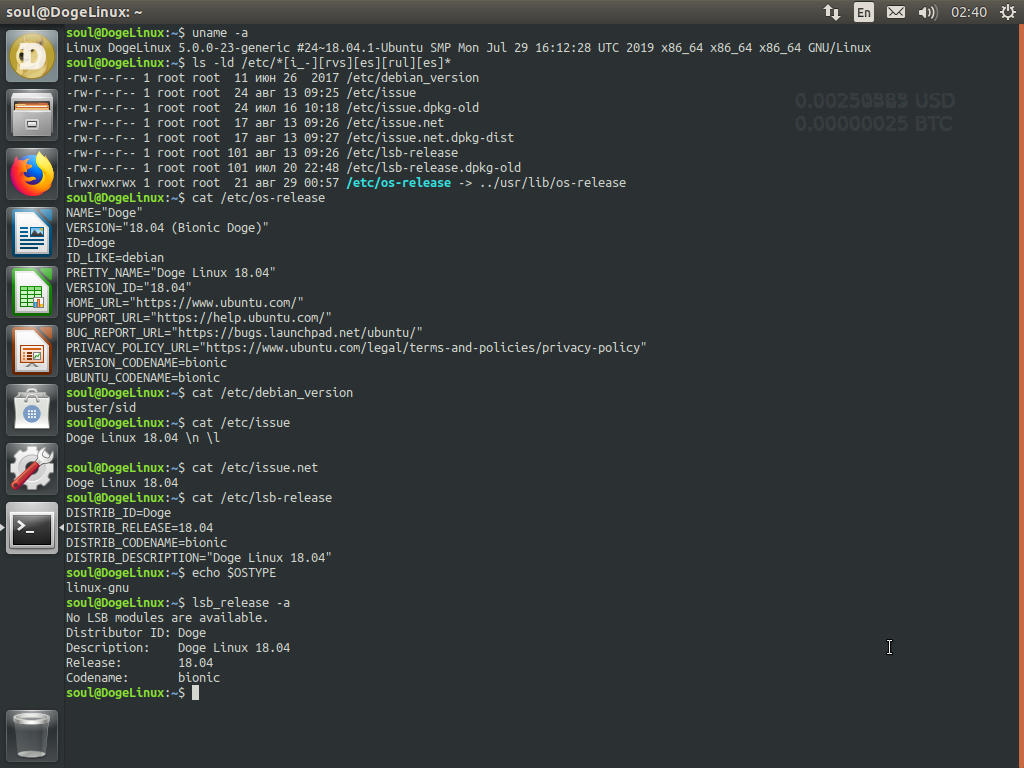Screen dimensions: 1024x768
Task: Open the sound volume indicator
Action: [927, 12]
